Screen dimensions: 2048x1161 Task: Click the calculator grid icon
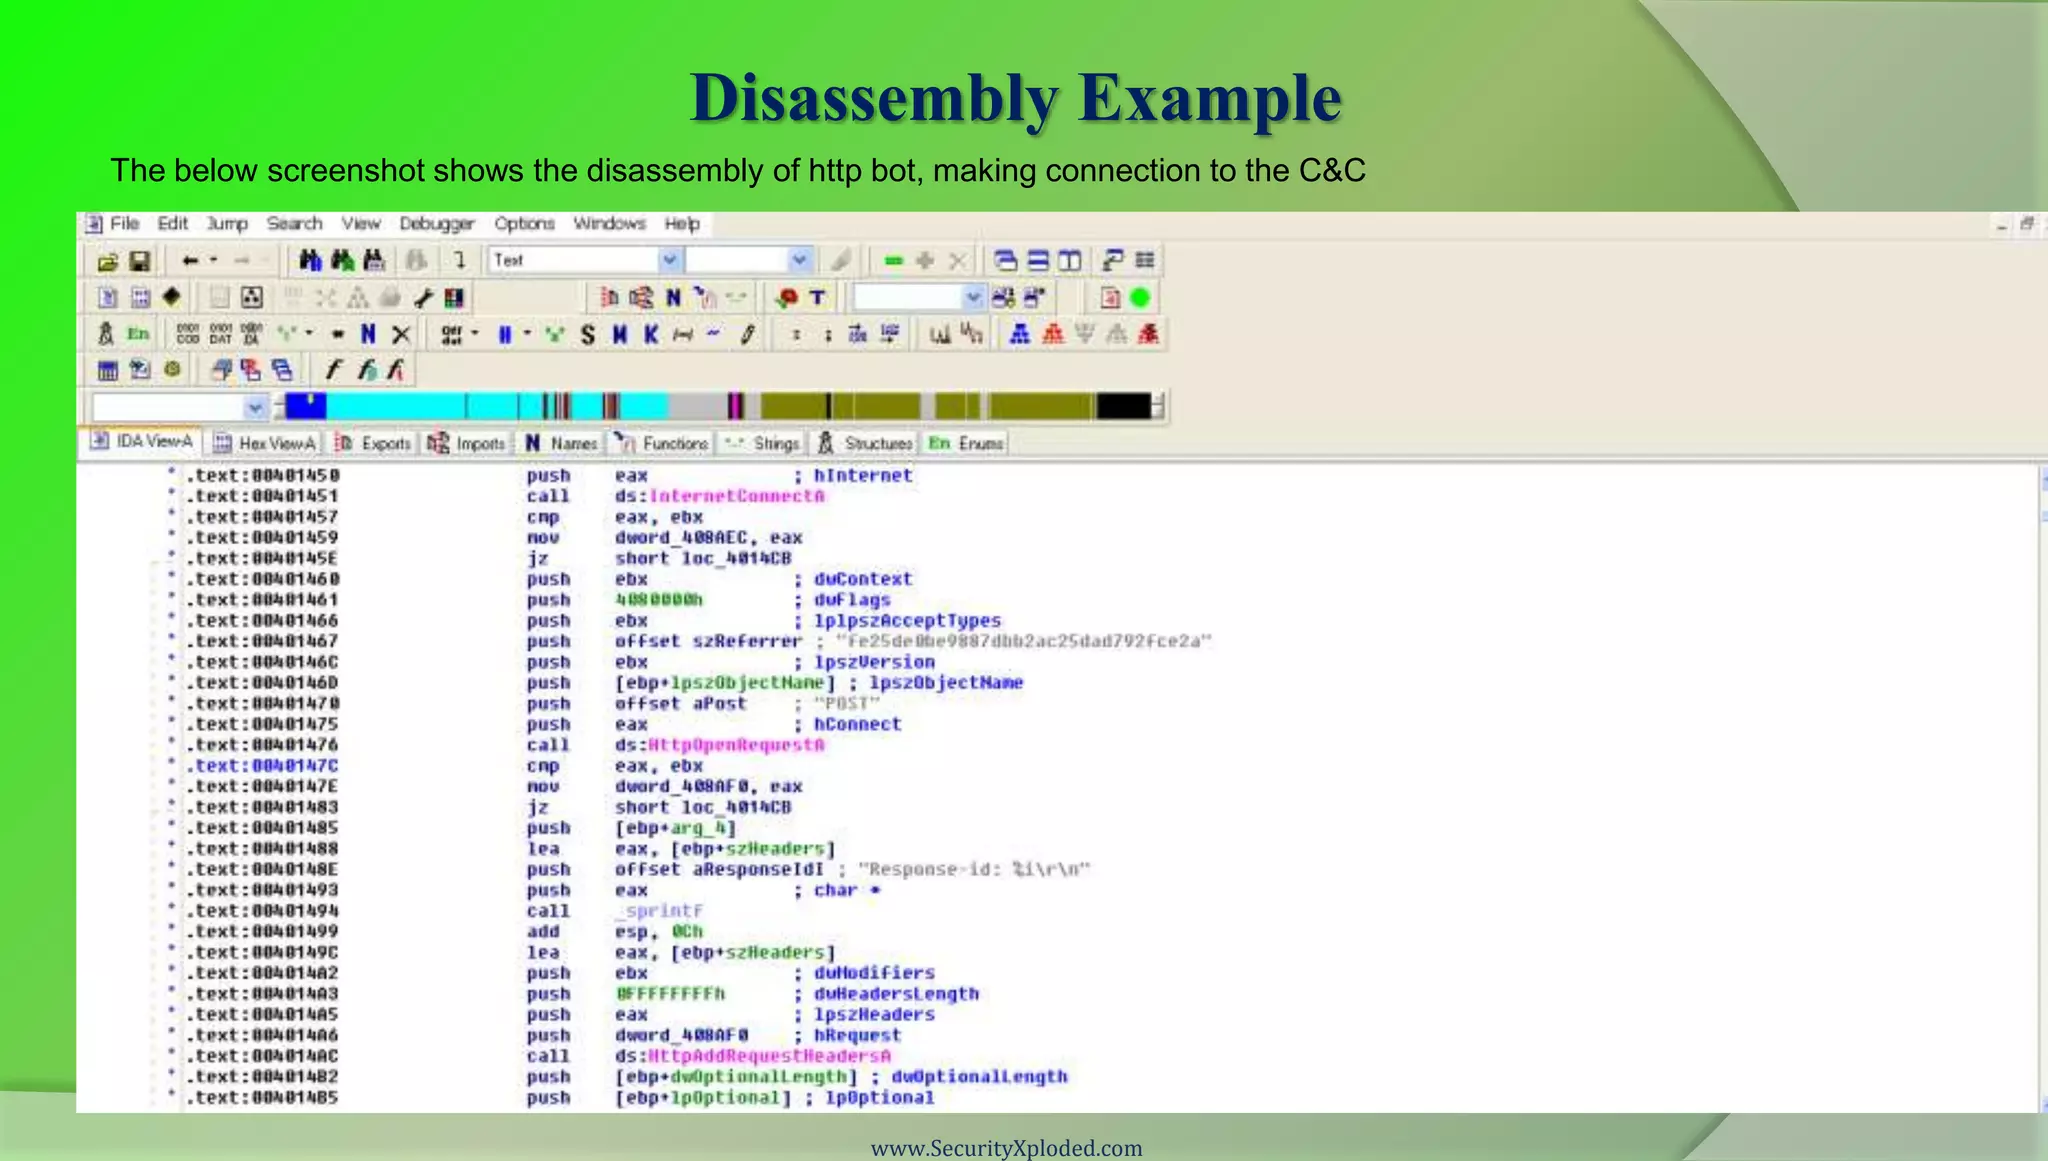(108, 371)
